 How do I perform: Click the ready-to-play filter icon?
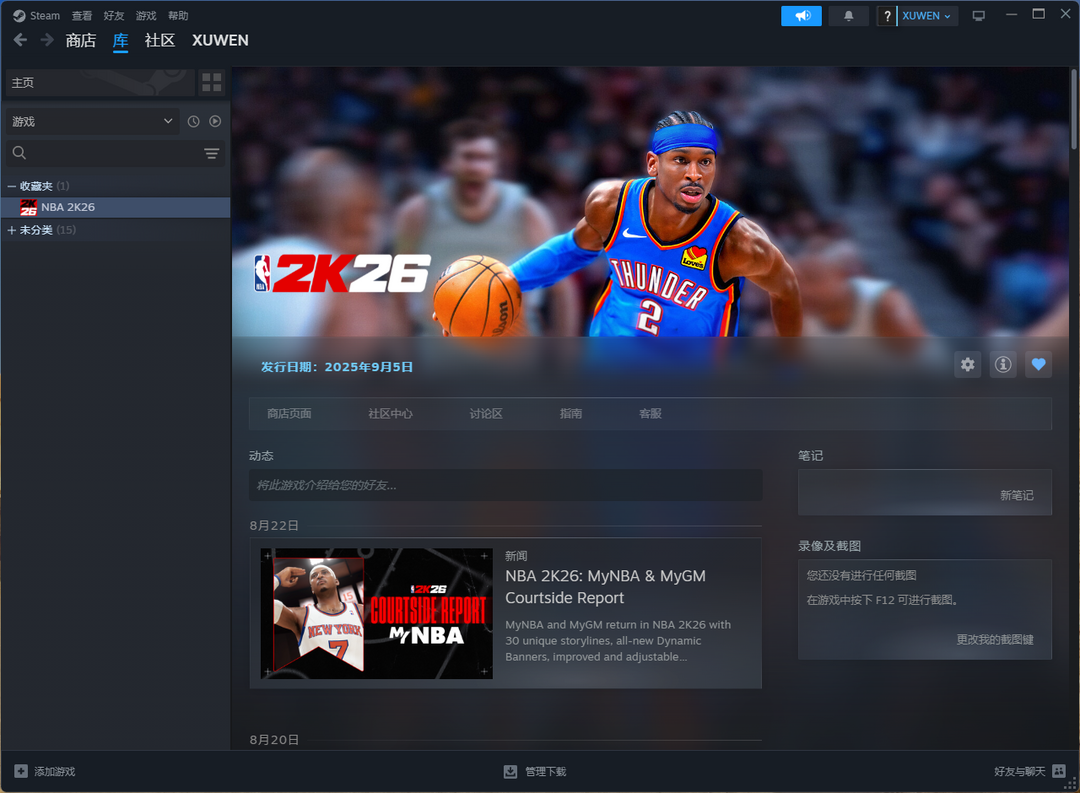pyautogui.click(x=214, y=121)
